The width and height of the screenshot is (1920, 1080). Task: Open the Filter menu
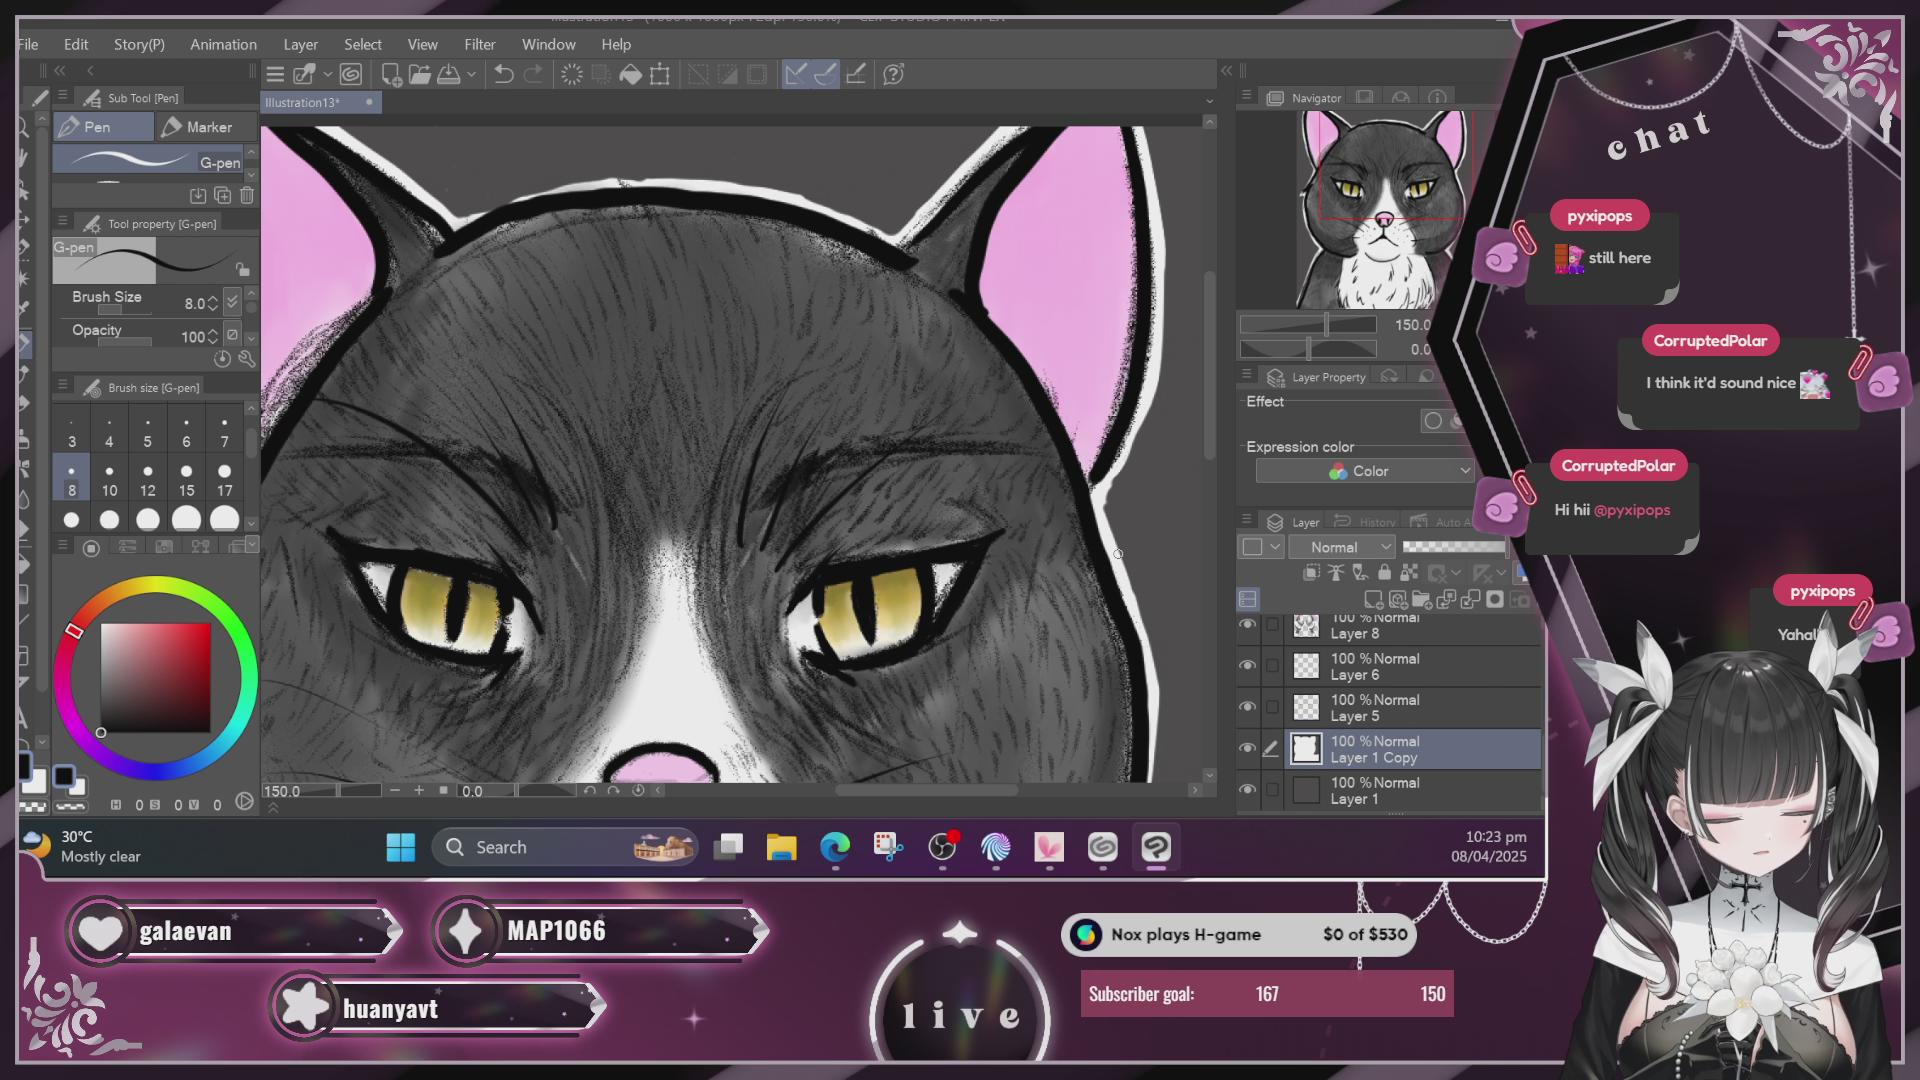point(479,44)
